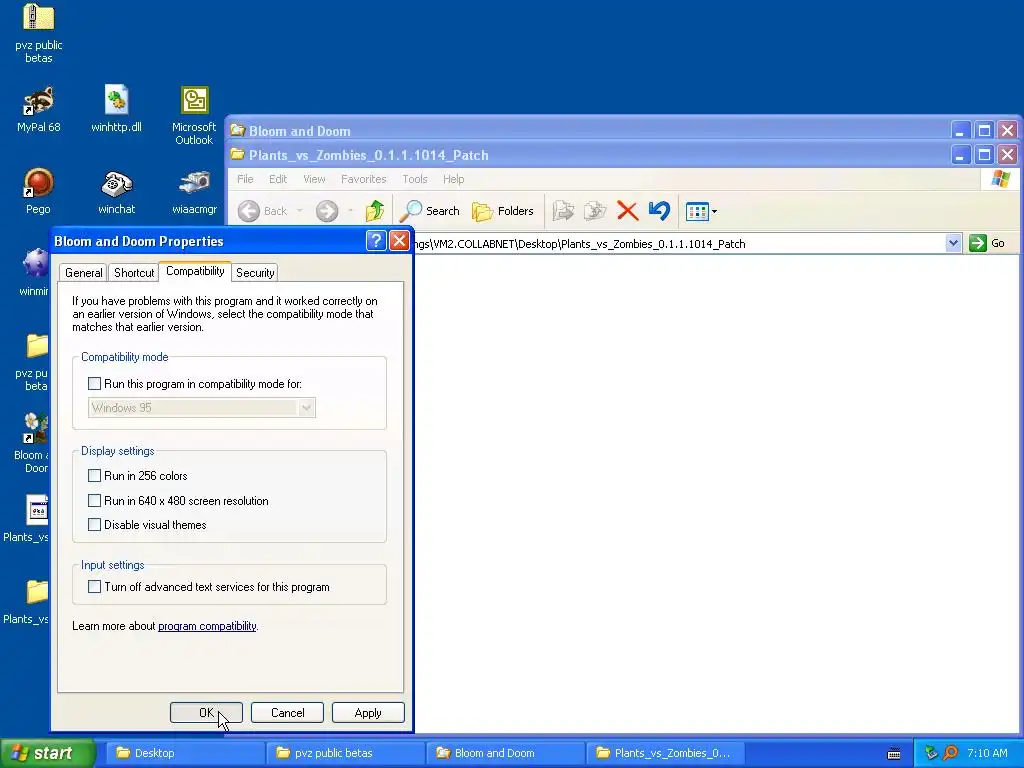Close the Bloom and Doom Properties dialog
Screen dimensions: 1024x768
pos(399,241)
